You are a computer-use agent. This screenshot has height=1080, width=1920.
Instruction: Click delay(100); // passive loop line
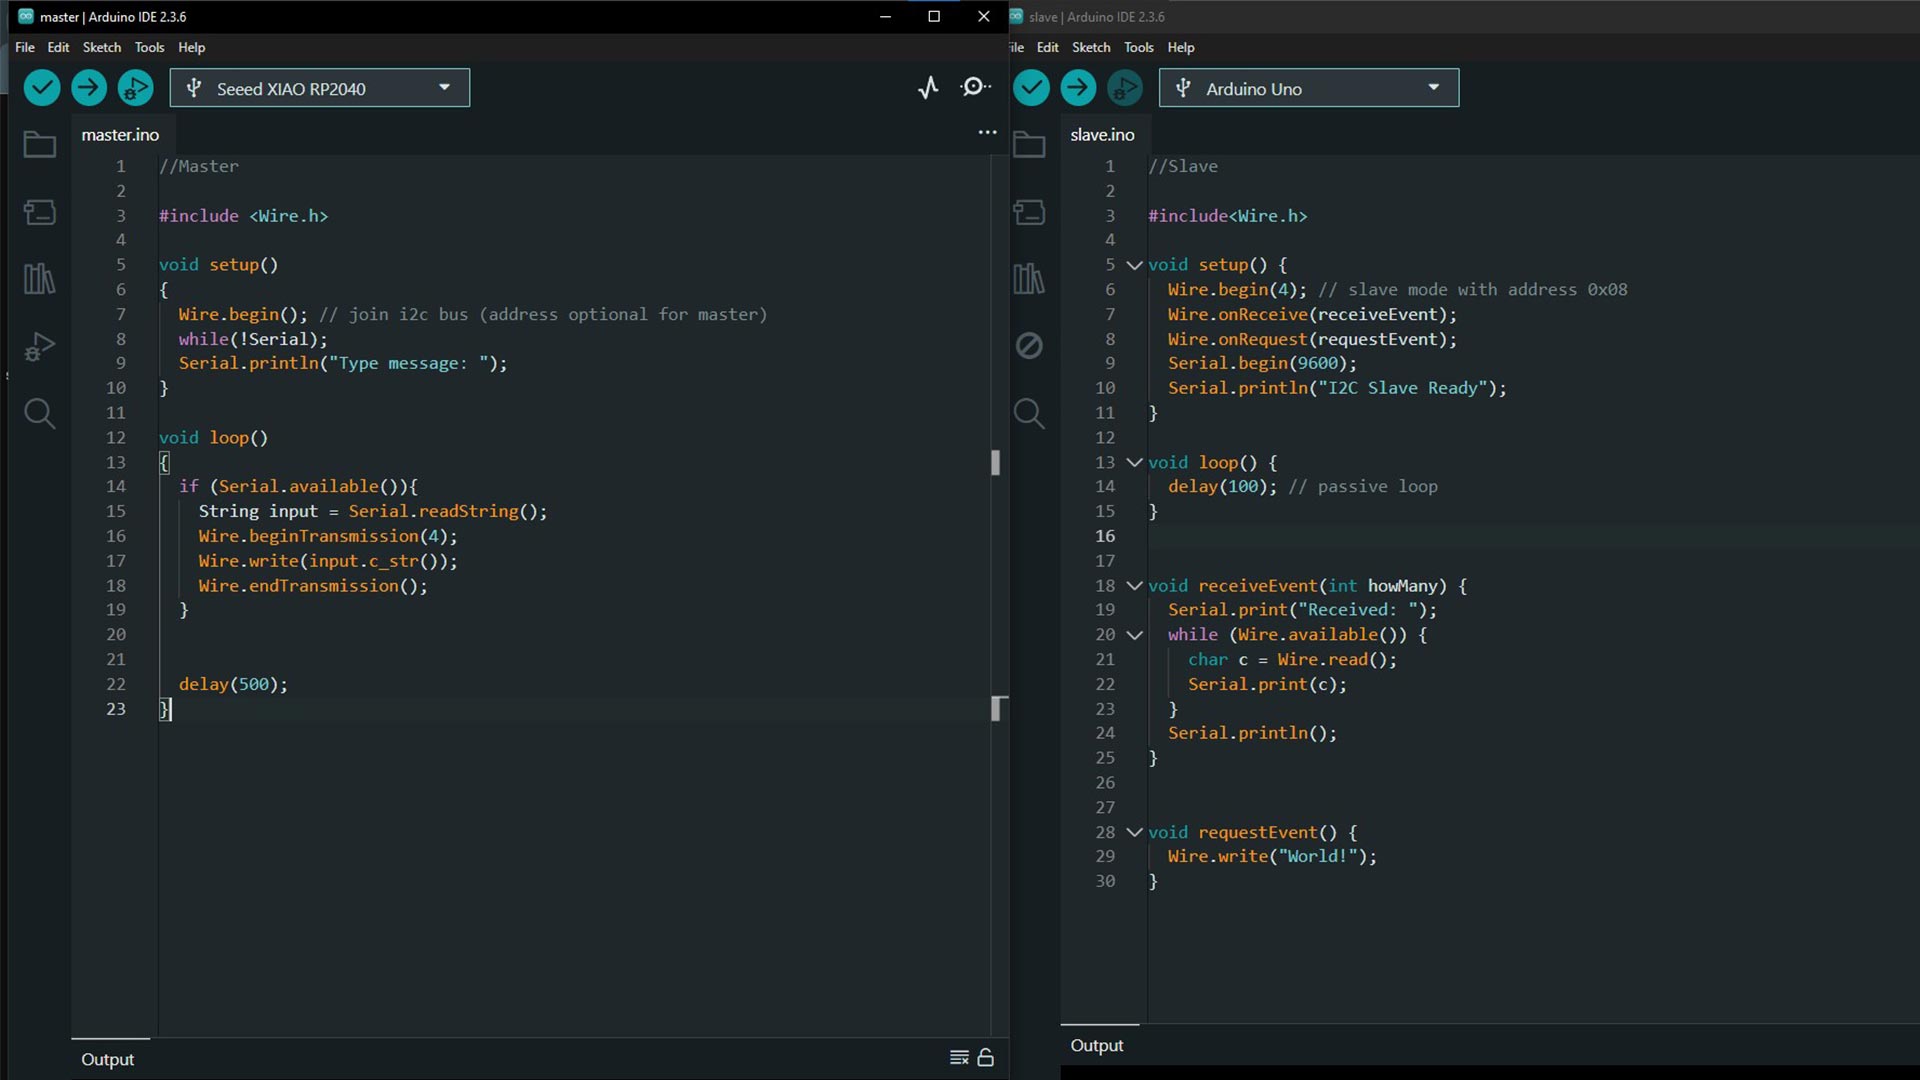(1302, 487)
